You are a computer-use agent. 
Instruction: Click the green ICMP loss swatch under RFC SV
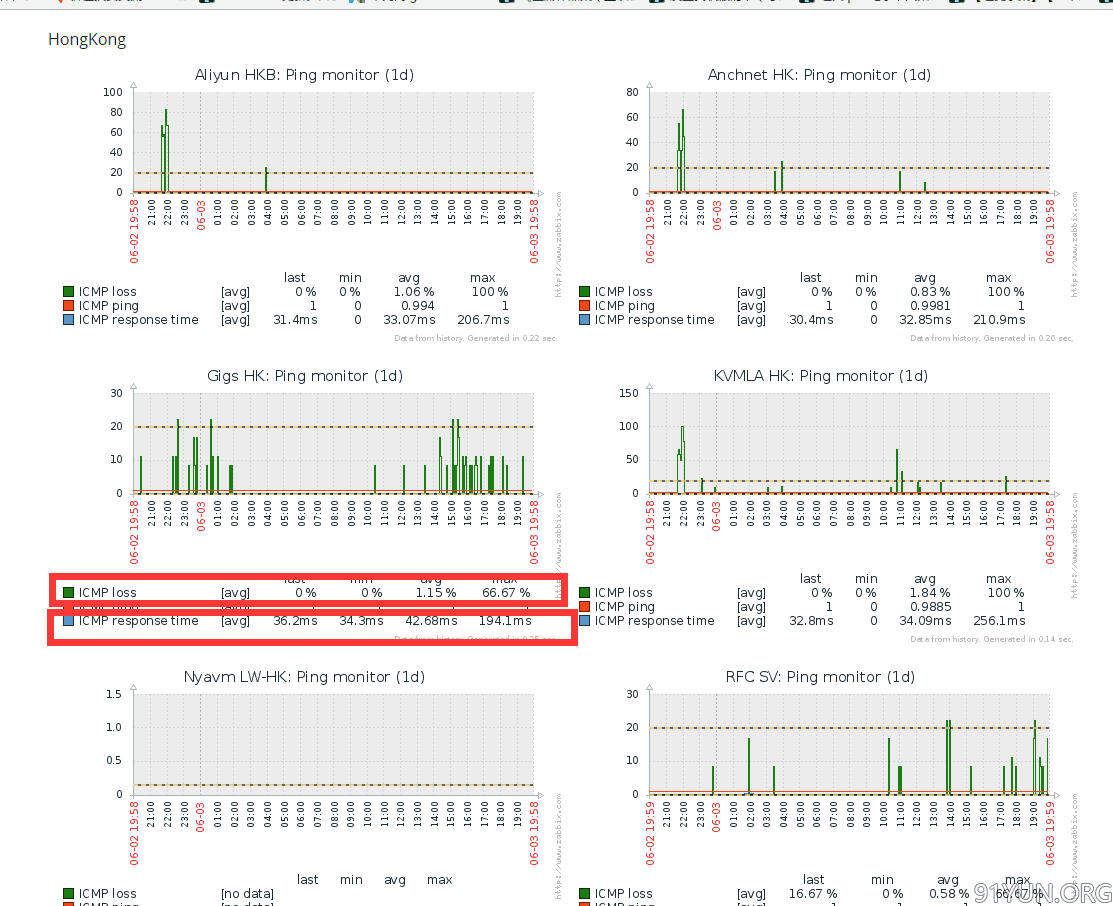pyautogui.click(x=584, y=894)
